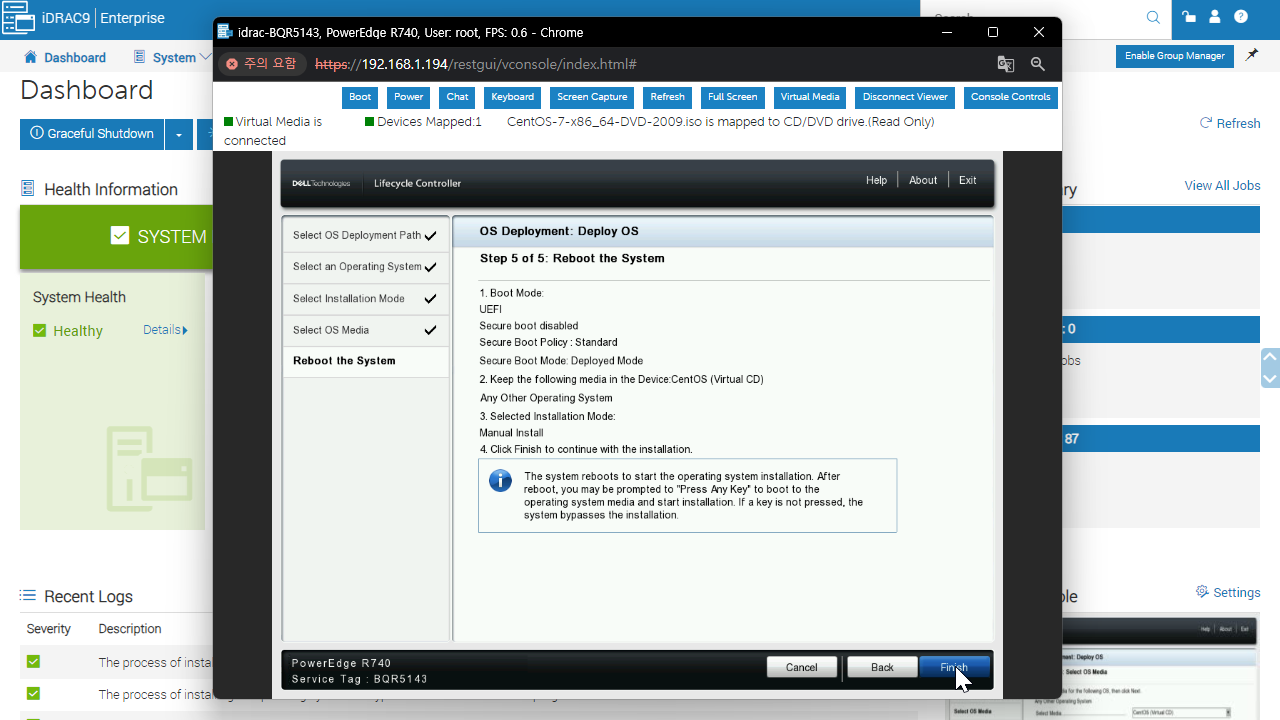Open Virtual Media settings
1280x720 pixels.
810,97
